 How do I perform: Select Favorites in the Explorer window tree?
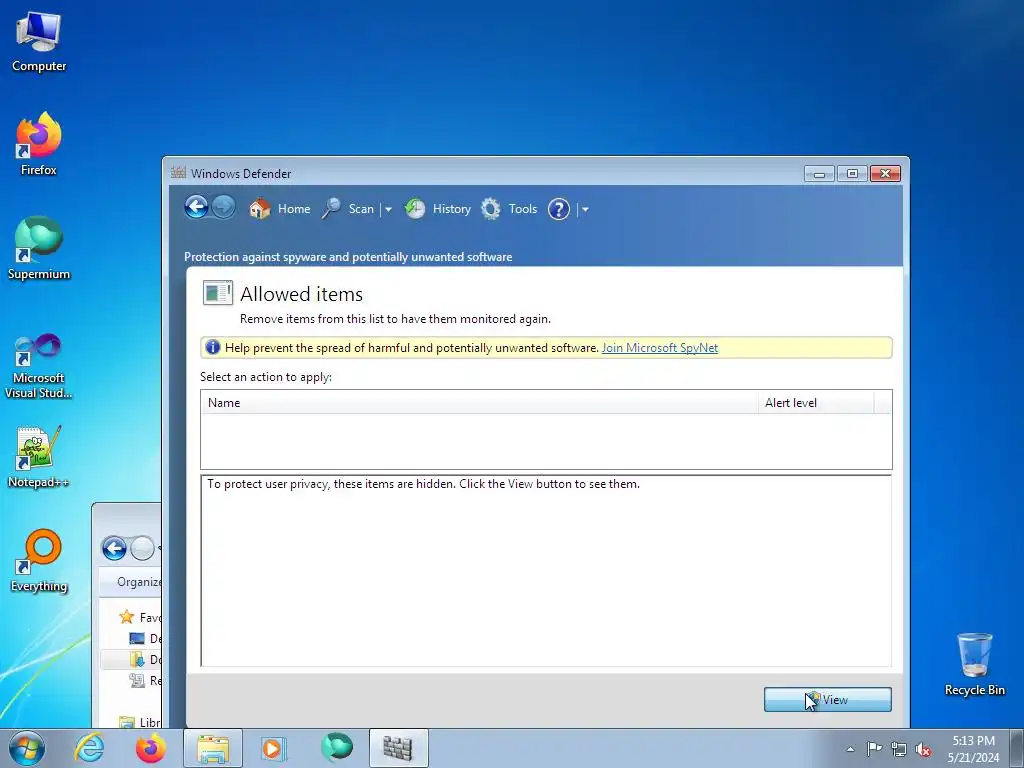coord(141,617)
